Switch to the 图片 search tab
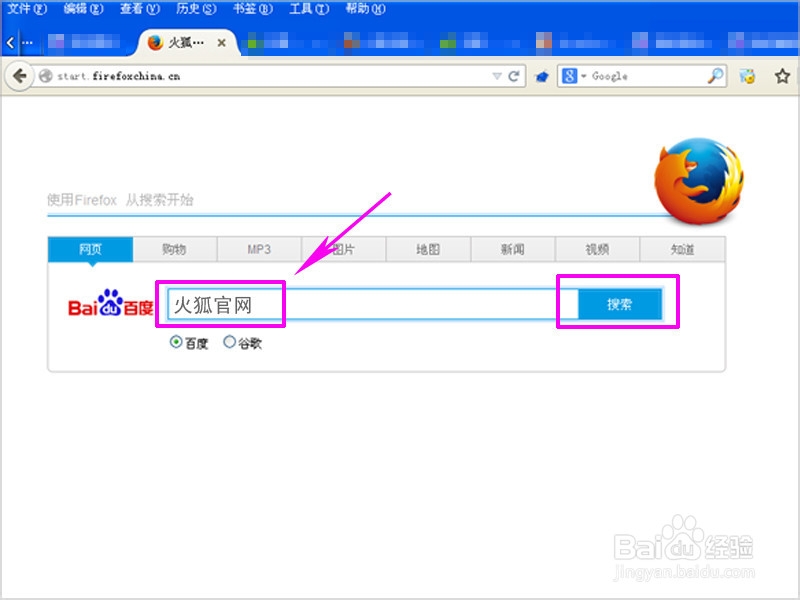The height and width of the screenshot is (600, 800). (343, 249)
